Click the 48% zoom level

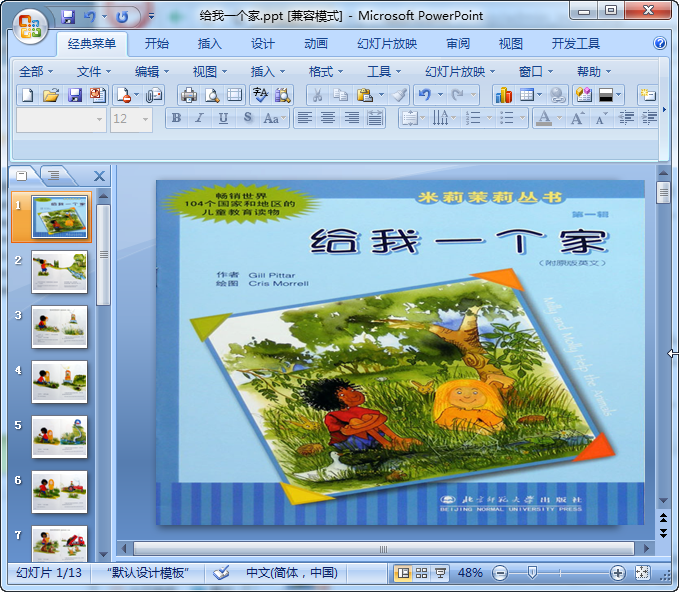pyautogui.click(x=470, y=573)
